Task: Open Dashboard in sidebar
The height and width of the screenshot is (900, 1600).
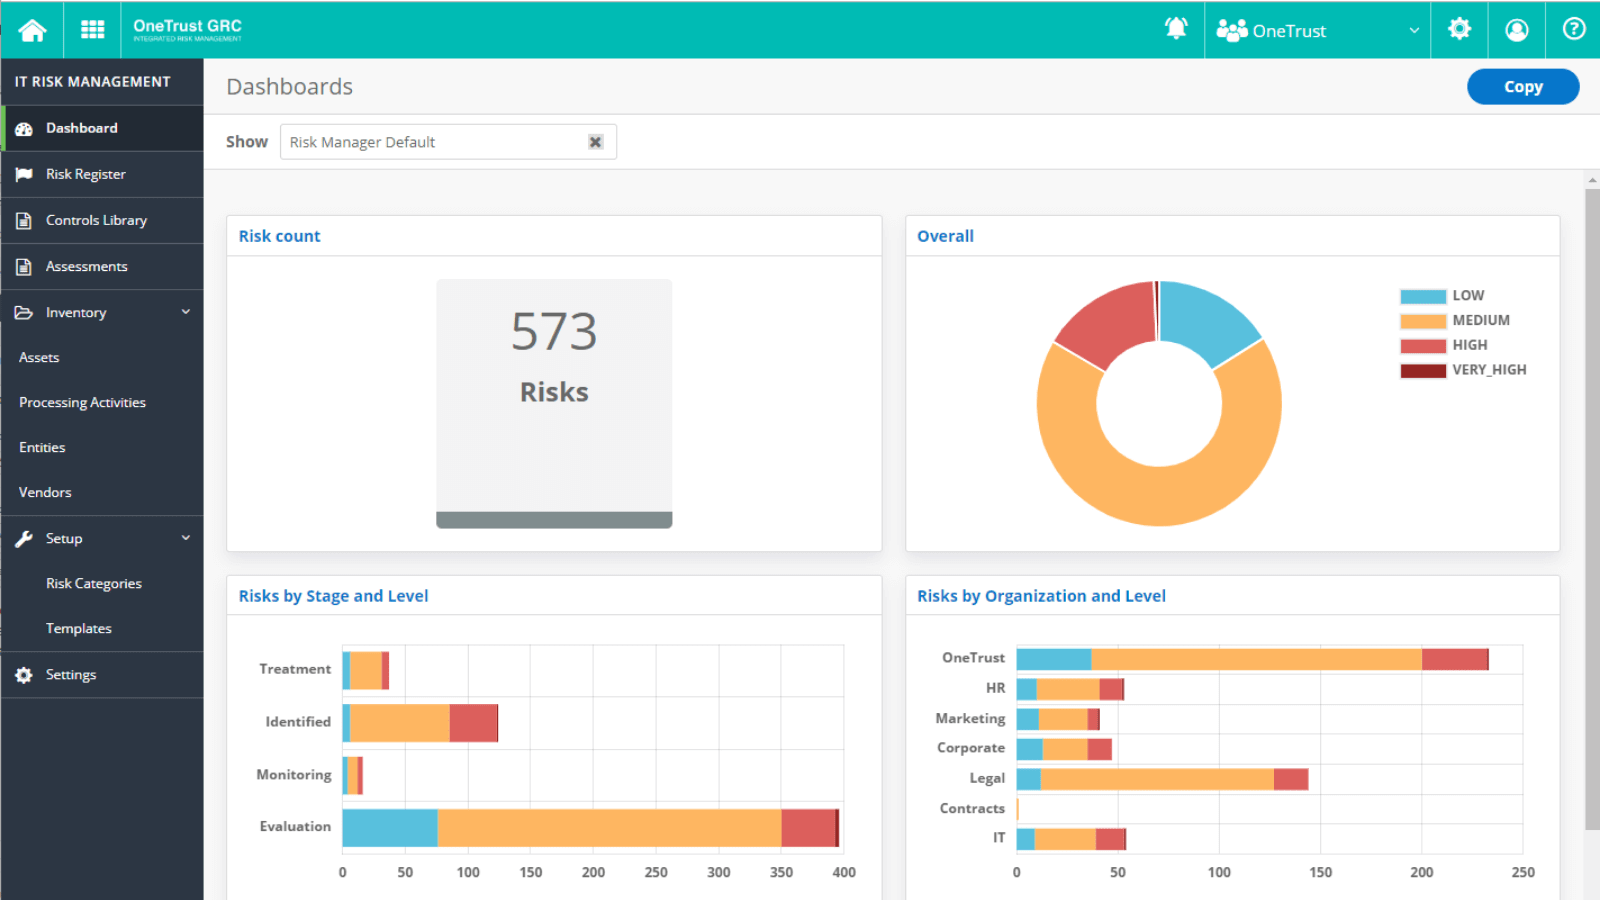Action: click(x=102, y=128)
